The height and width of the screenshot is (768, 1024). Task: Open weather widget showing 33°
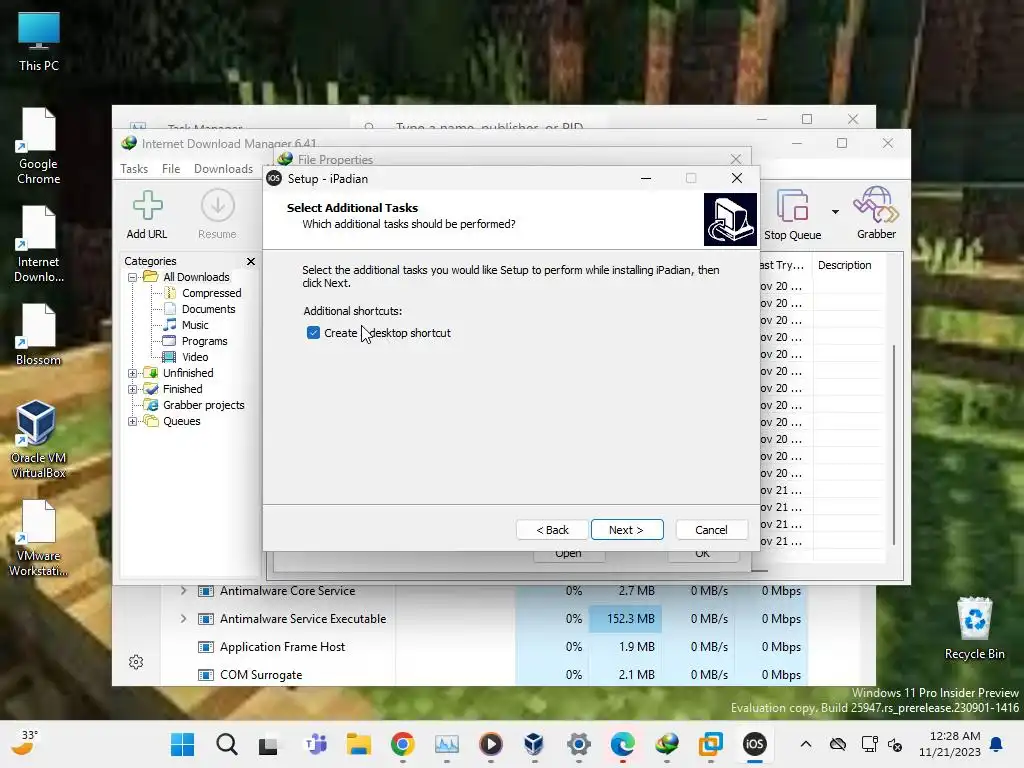click(x=25, y=743)
